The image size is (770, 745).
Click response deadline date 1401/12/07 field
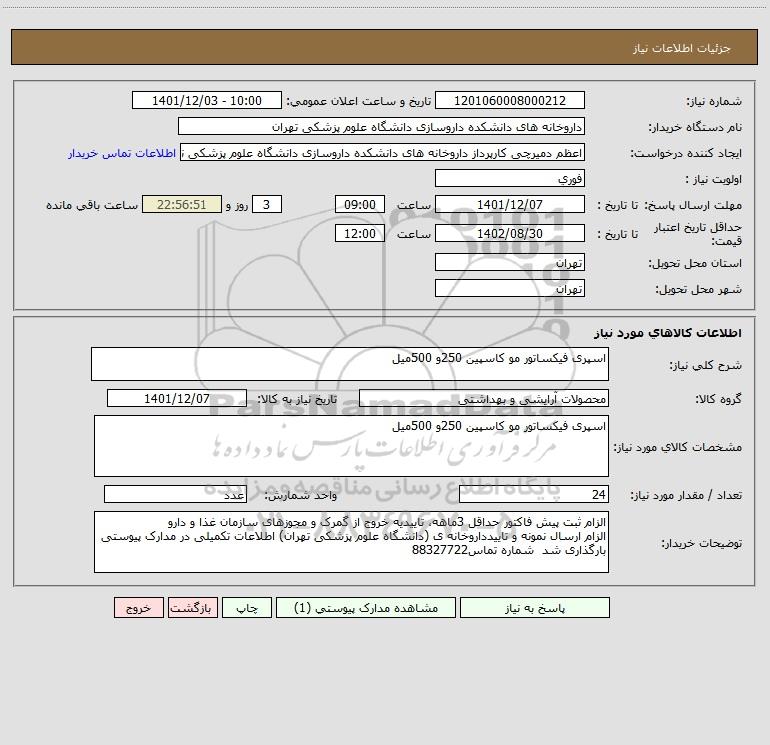[510, 205]
